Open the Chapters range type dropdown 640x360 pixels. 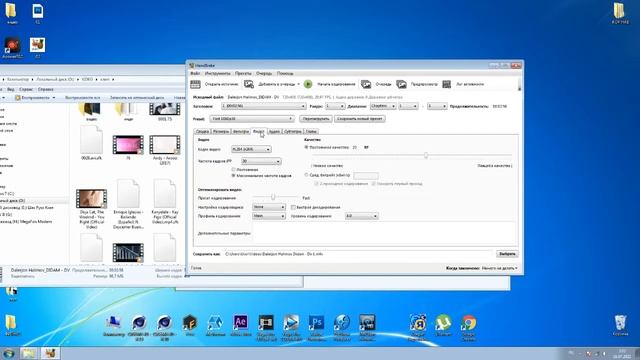pos(383,106)
